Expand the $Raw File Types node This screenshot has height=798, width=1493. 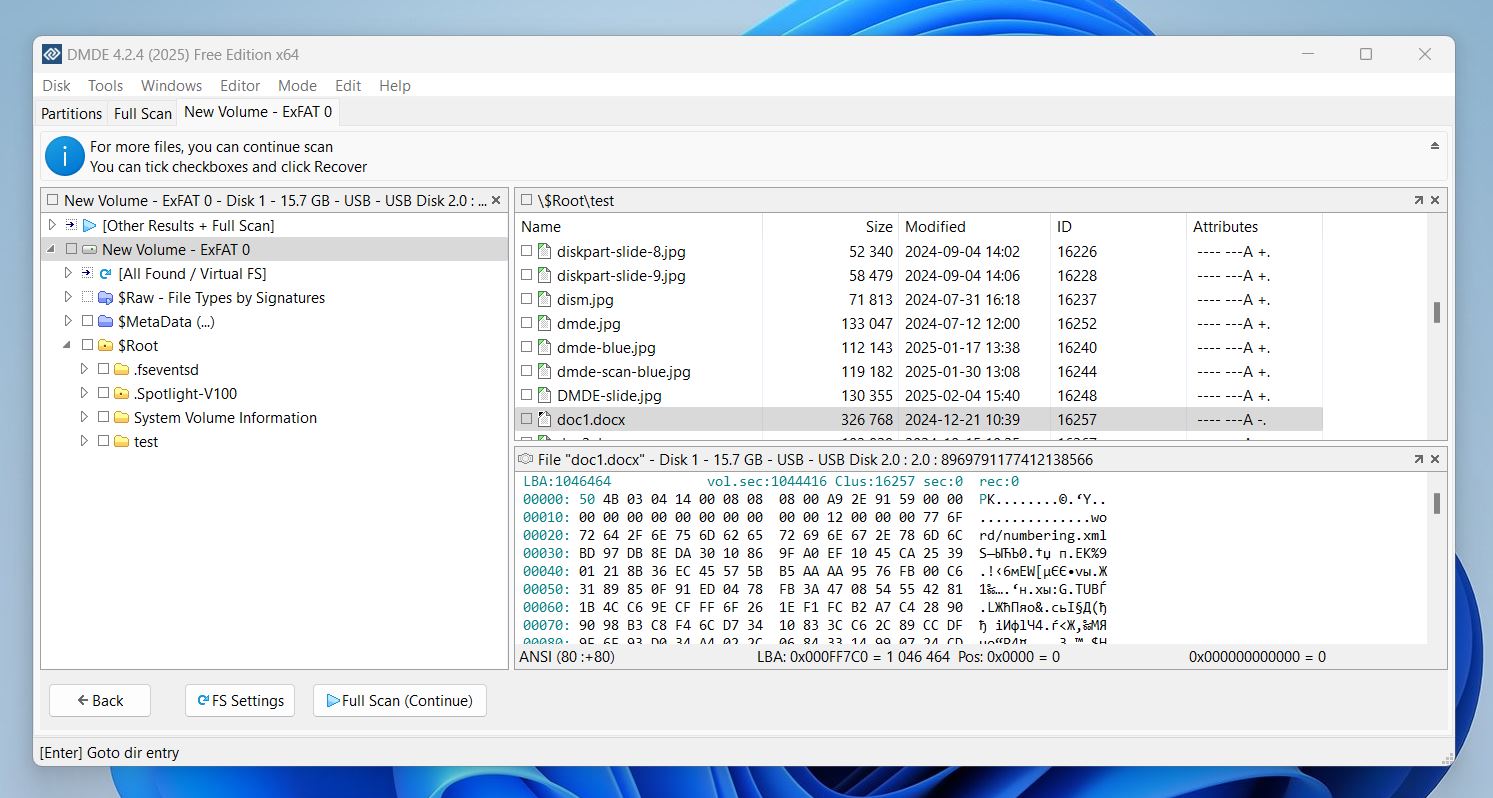(x=68, y=298)
